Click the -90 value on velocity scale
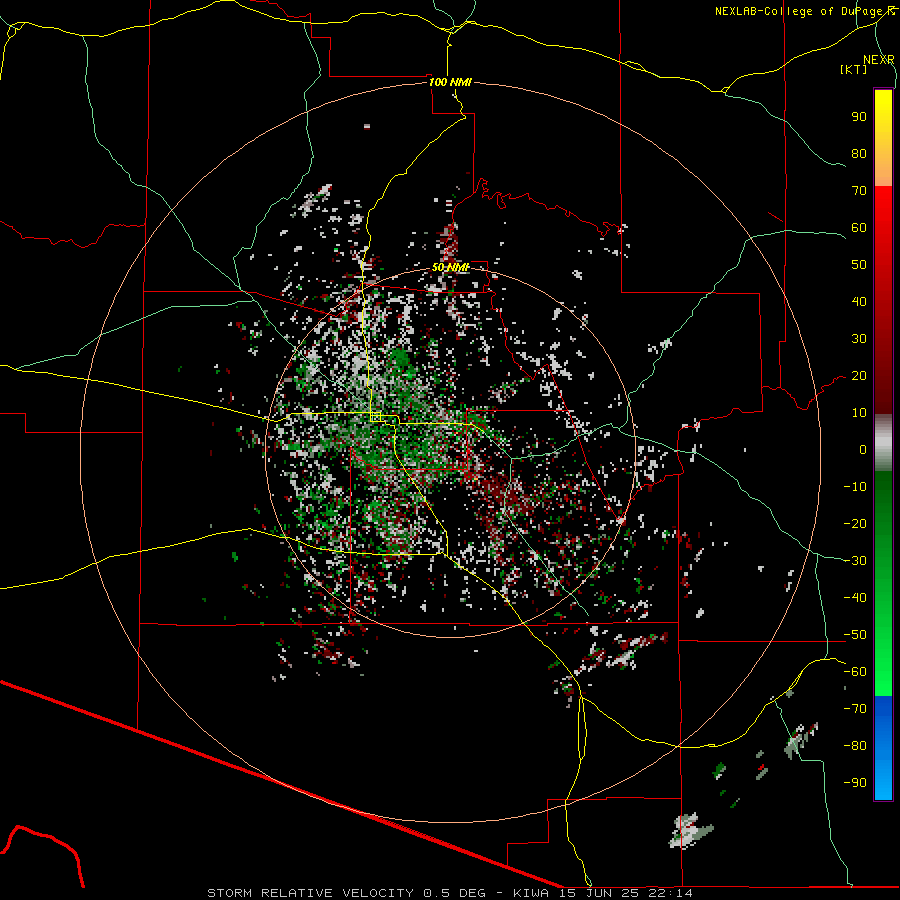Viewport: 900px width, 900px height. [855, 783]
